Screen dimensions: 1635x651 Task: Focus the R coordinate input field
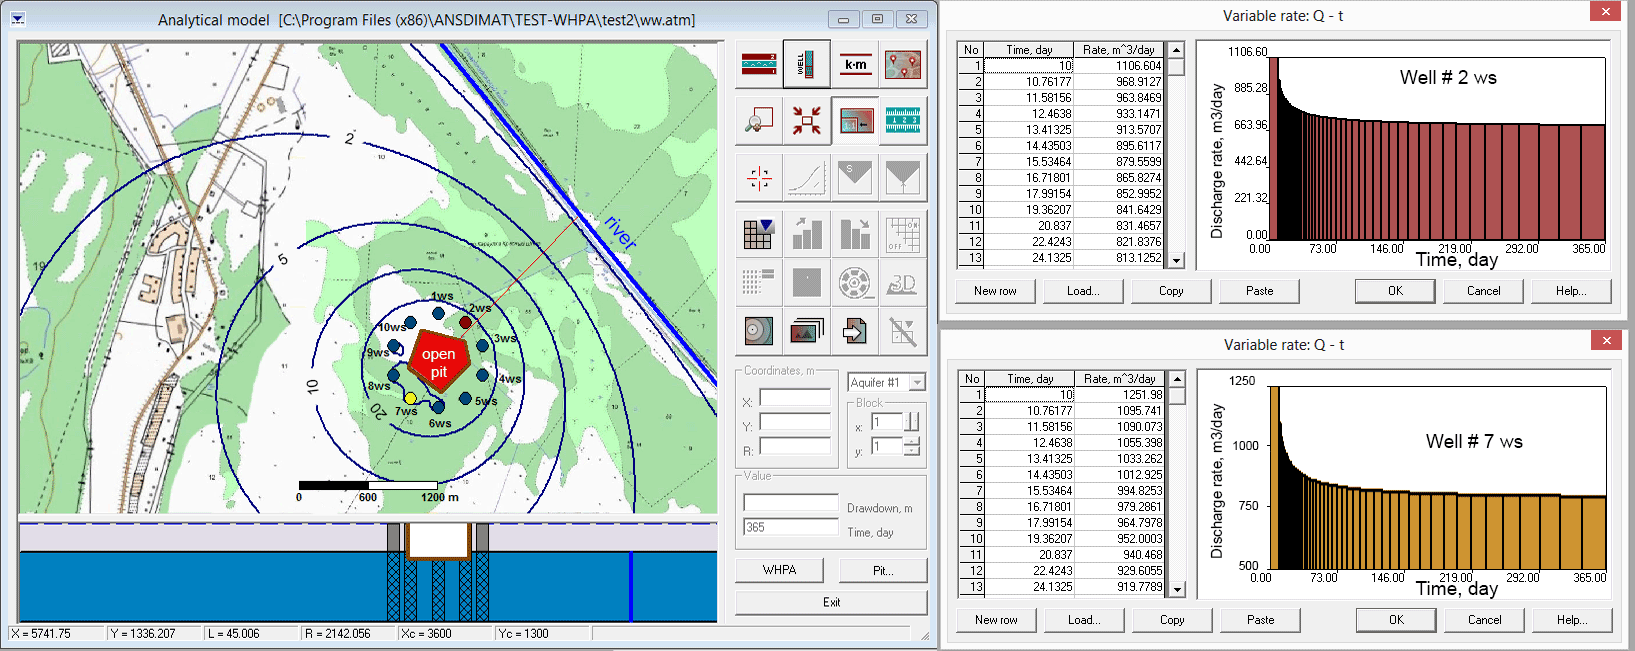pyautogui.click(x=795, y=447)
